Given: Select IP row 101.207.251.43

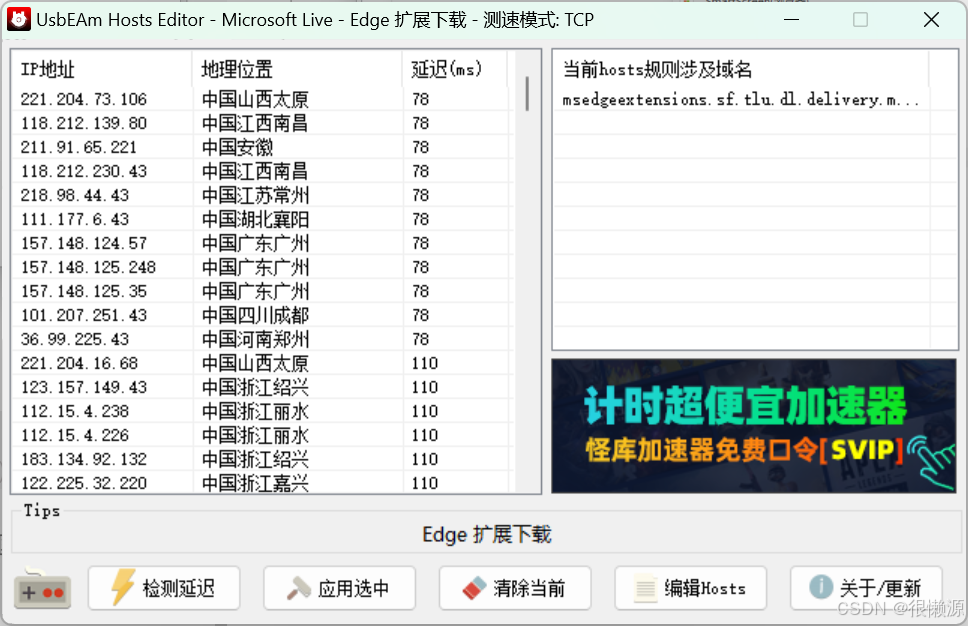Looking at the screenshot, I should 262,316.
